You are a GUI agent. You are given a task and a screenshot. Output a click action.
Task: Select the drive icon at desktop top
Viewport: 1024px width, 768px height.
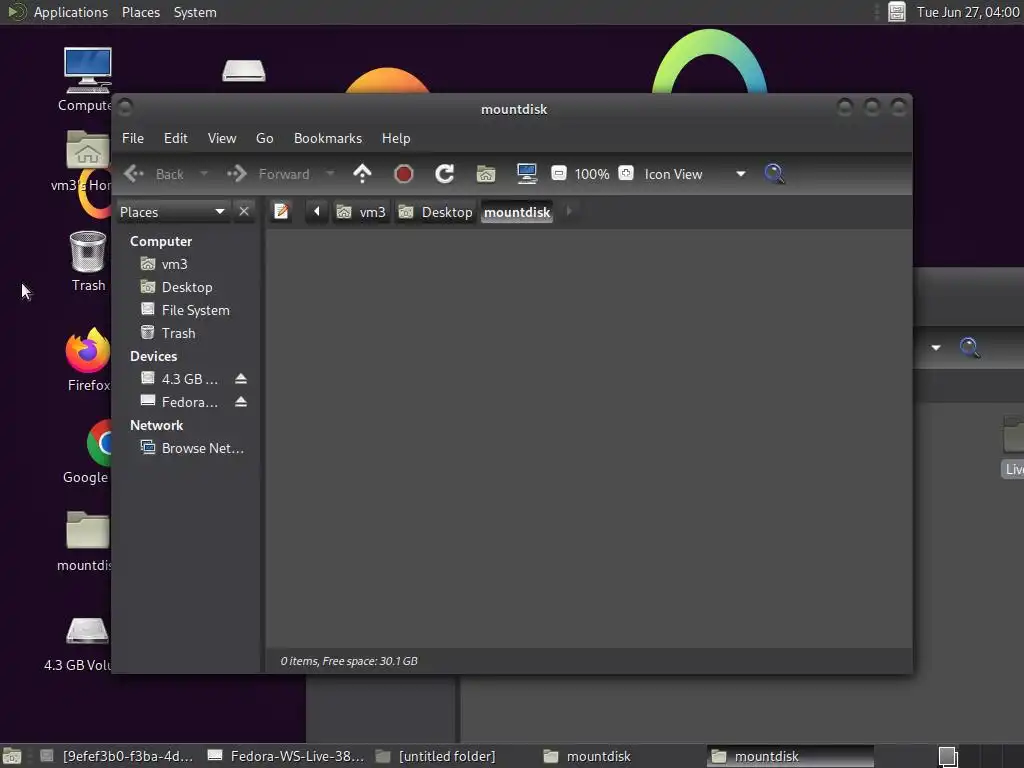[x=244, y=71]
